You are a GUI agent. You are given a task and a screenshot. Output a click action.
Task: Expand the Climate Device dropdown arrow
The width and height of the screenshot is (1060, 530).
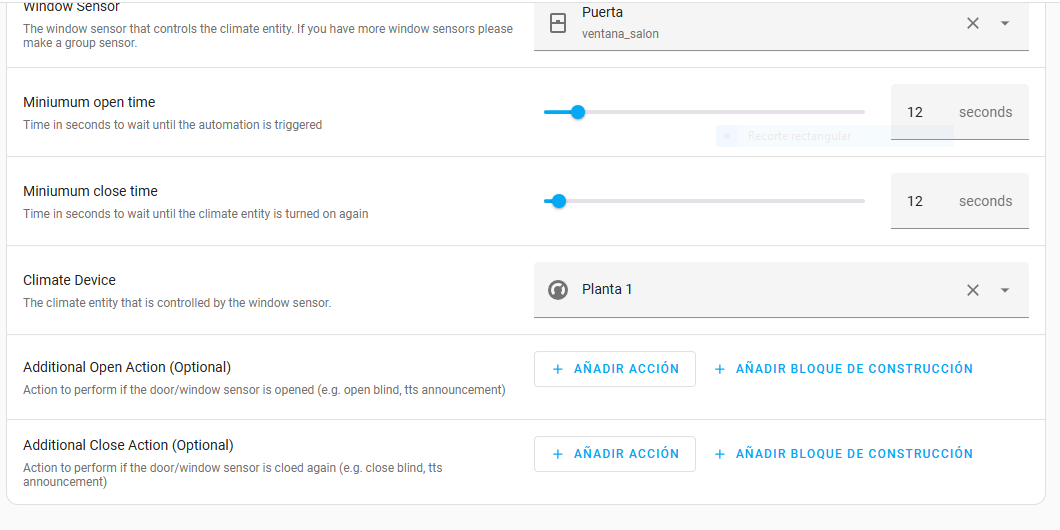(x=1005, y=290)
